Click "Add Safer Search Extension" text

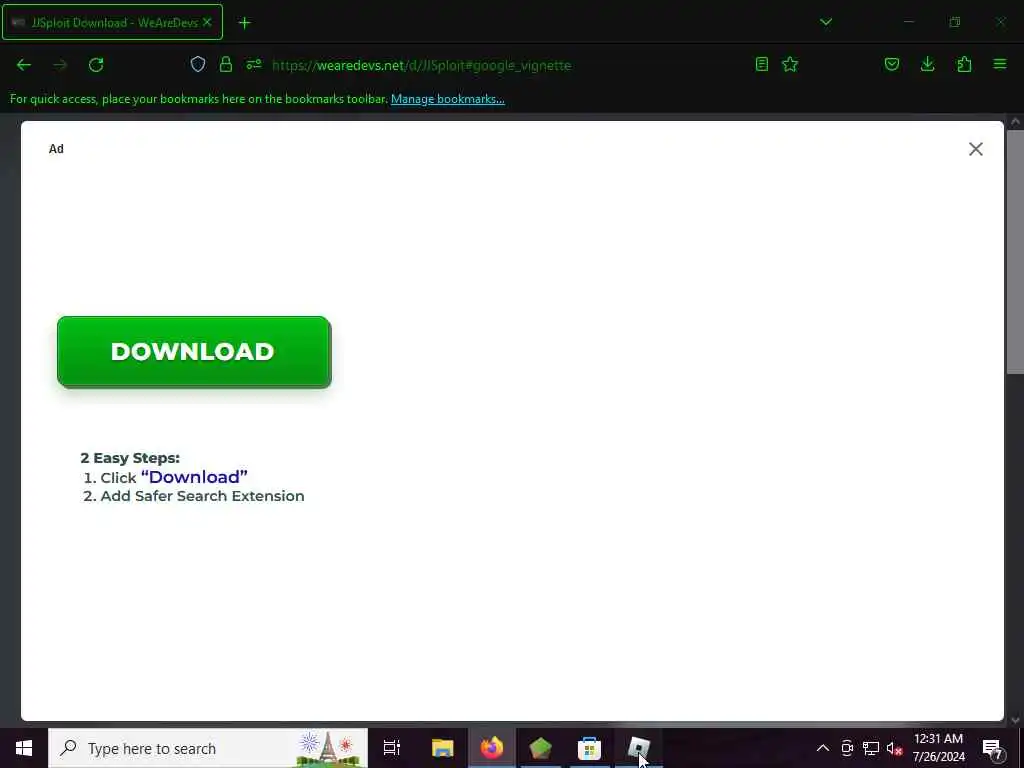pos(202,496)
